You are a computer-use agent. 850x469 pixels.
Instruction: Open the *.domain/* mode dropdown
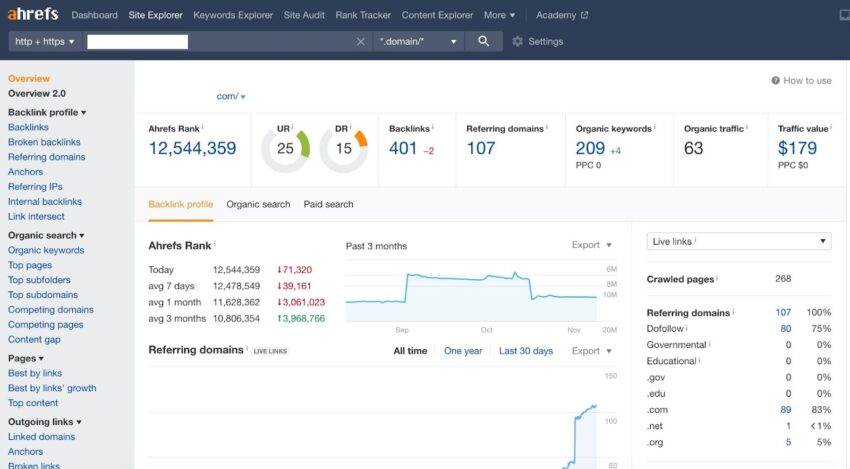418,42
